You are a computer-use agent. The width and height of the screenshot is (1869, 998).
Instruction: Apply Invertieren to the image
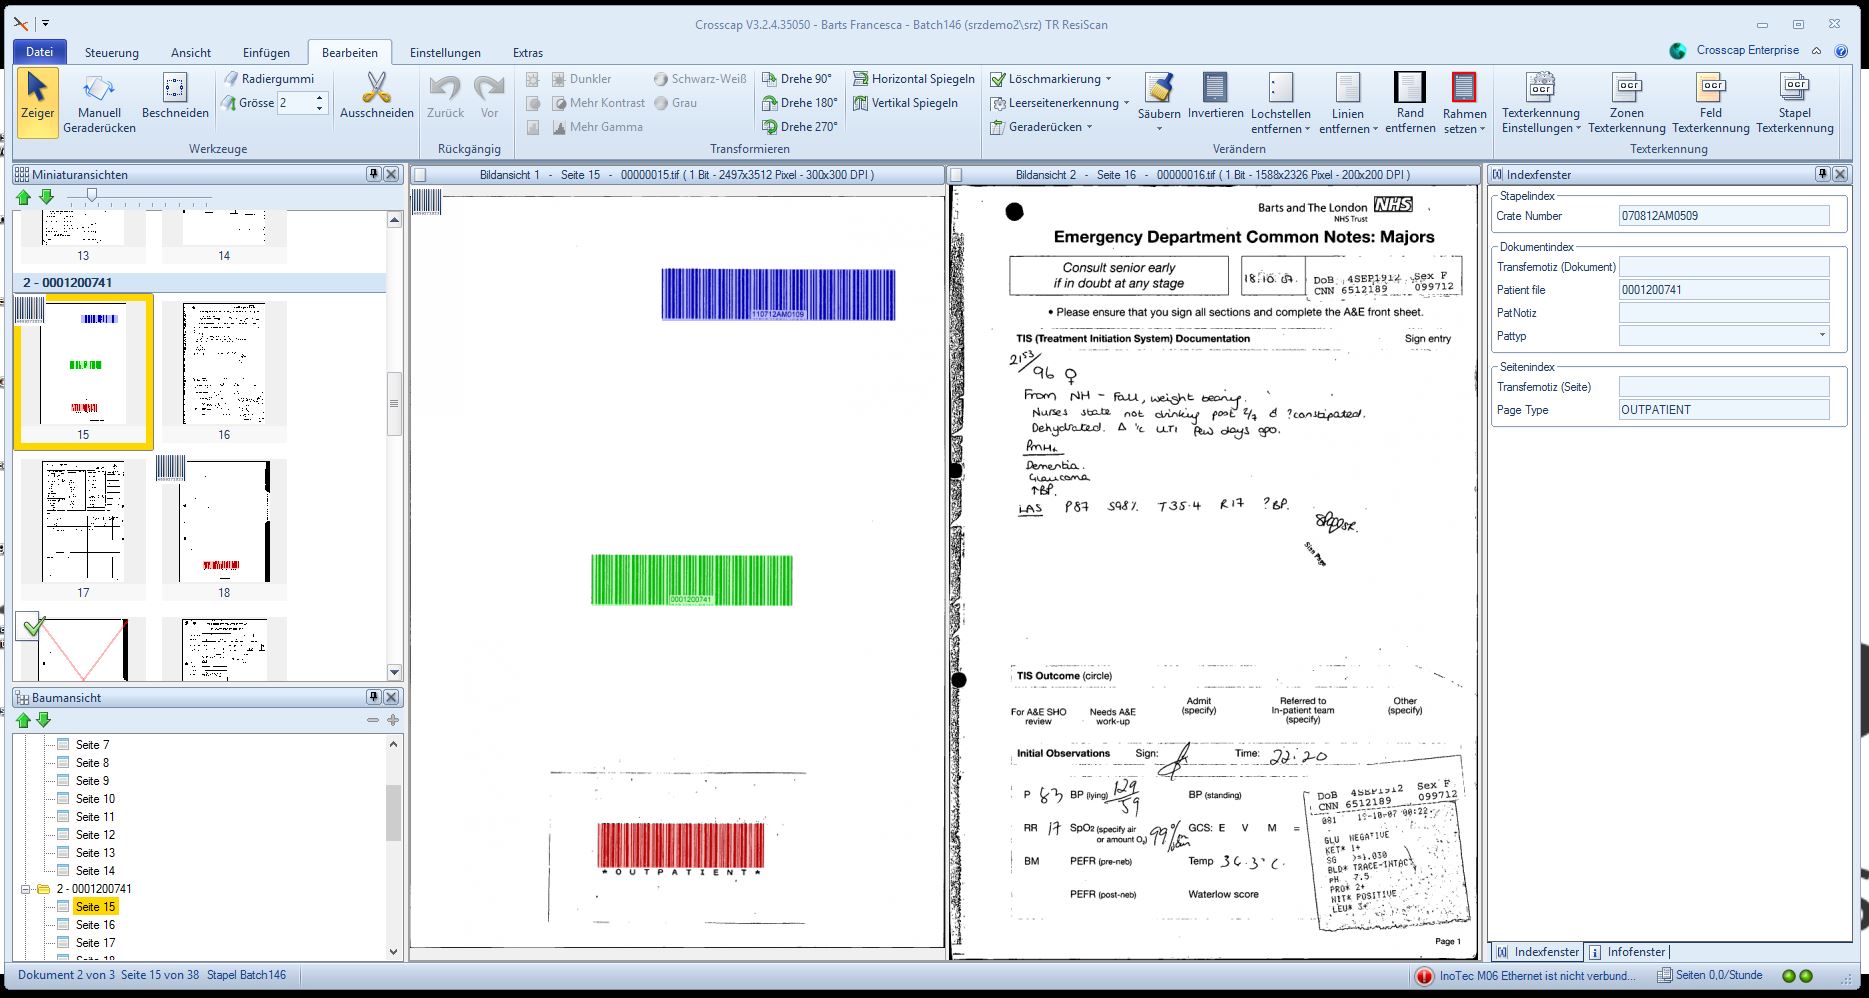pyautogui.click(x=1215, y=97)
